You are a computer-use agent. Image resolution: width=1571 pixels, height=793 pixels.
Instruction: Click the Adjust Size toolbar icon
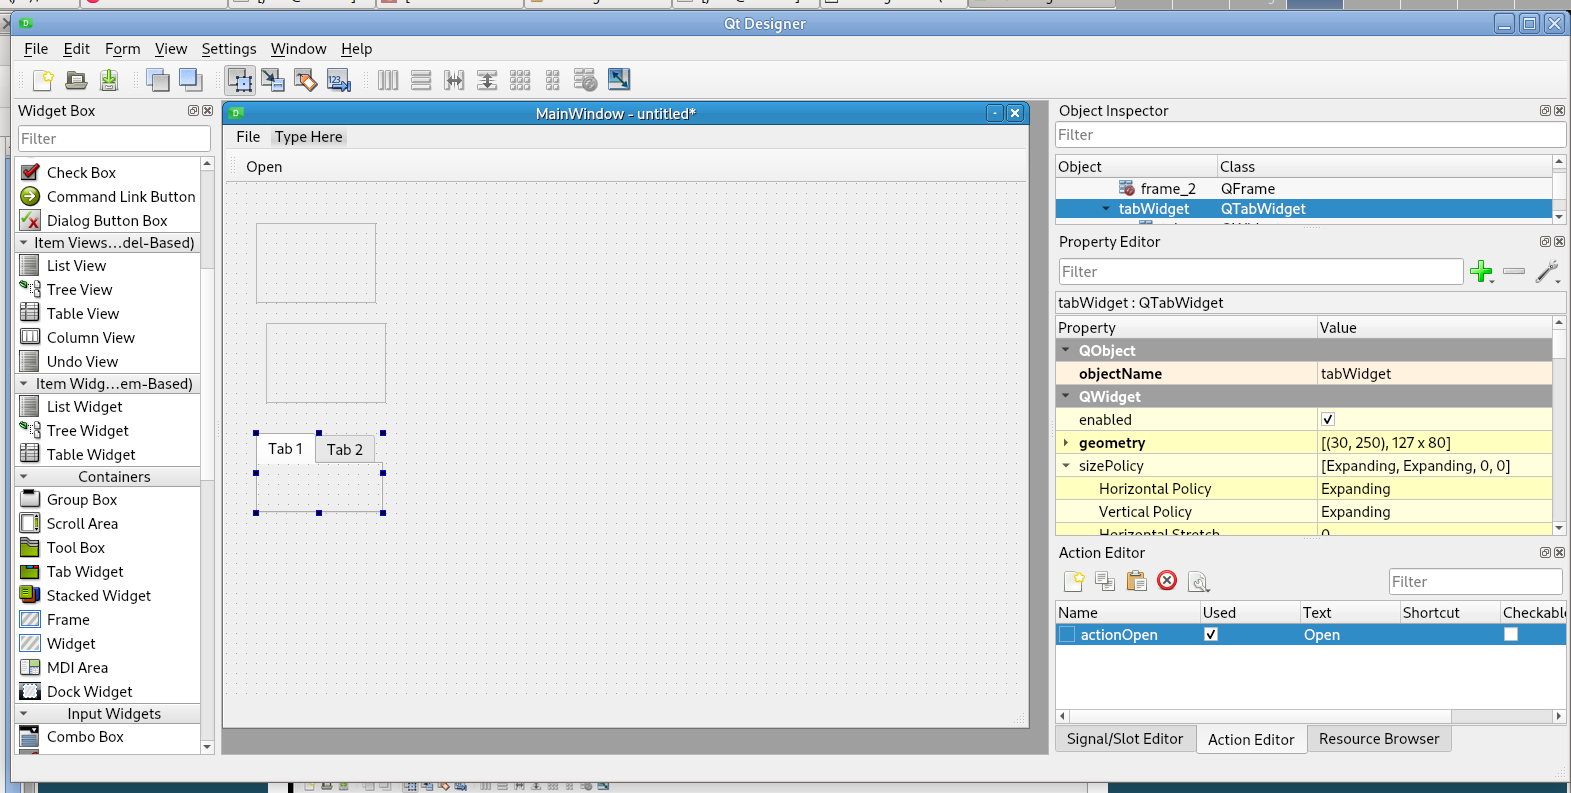point(619,80)
